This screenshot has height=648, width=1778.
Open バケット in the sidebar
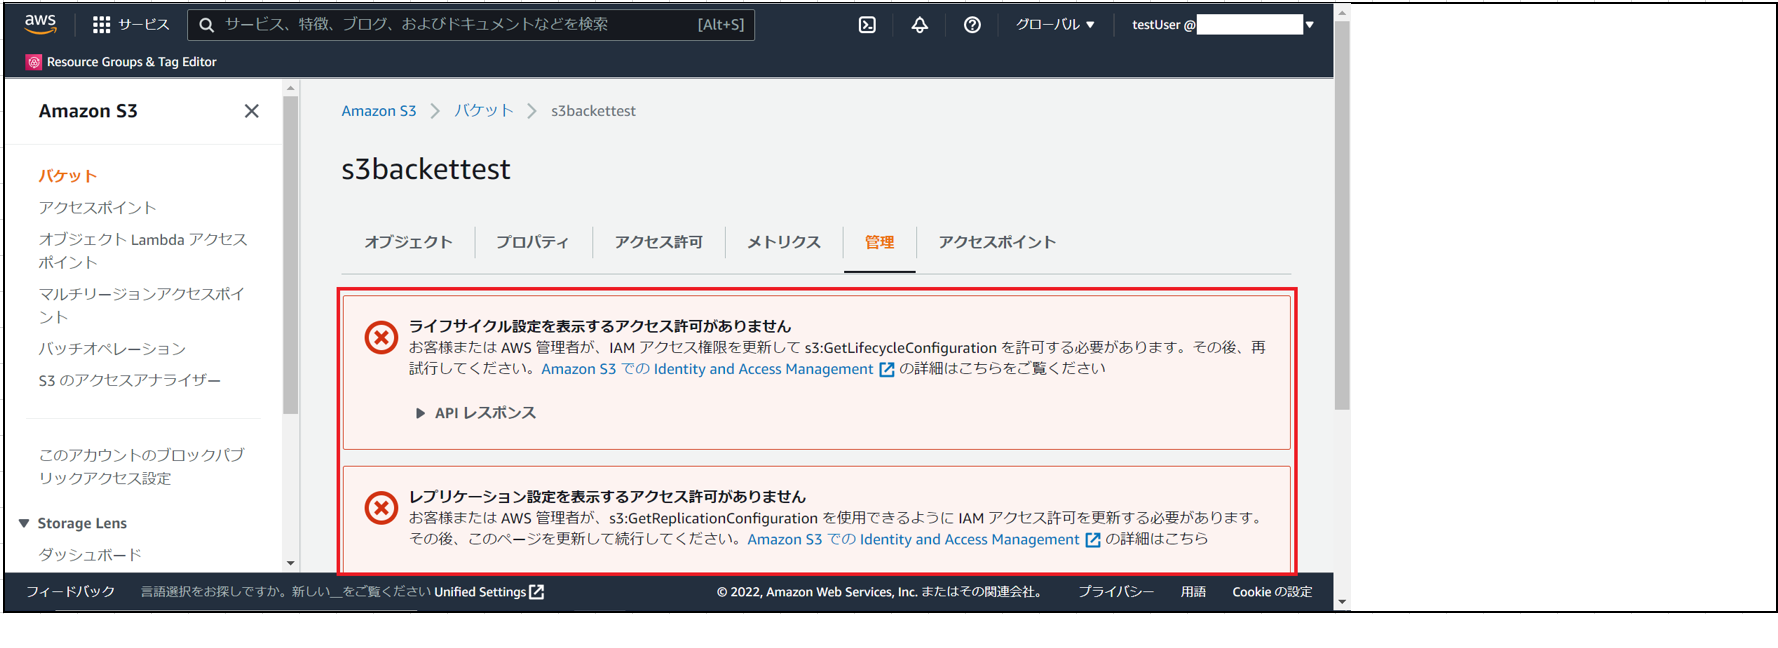pyautogui.click(x=67, y=176)
